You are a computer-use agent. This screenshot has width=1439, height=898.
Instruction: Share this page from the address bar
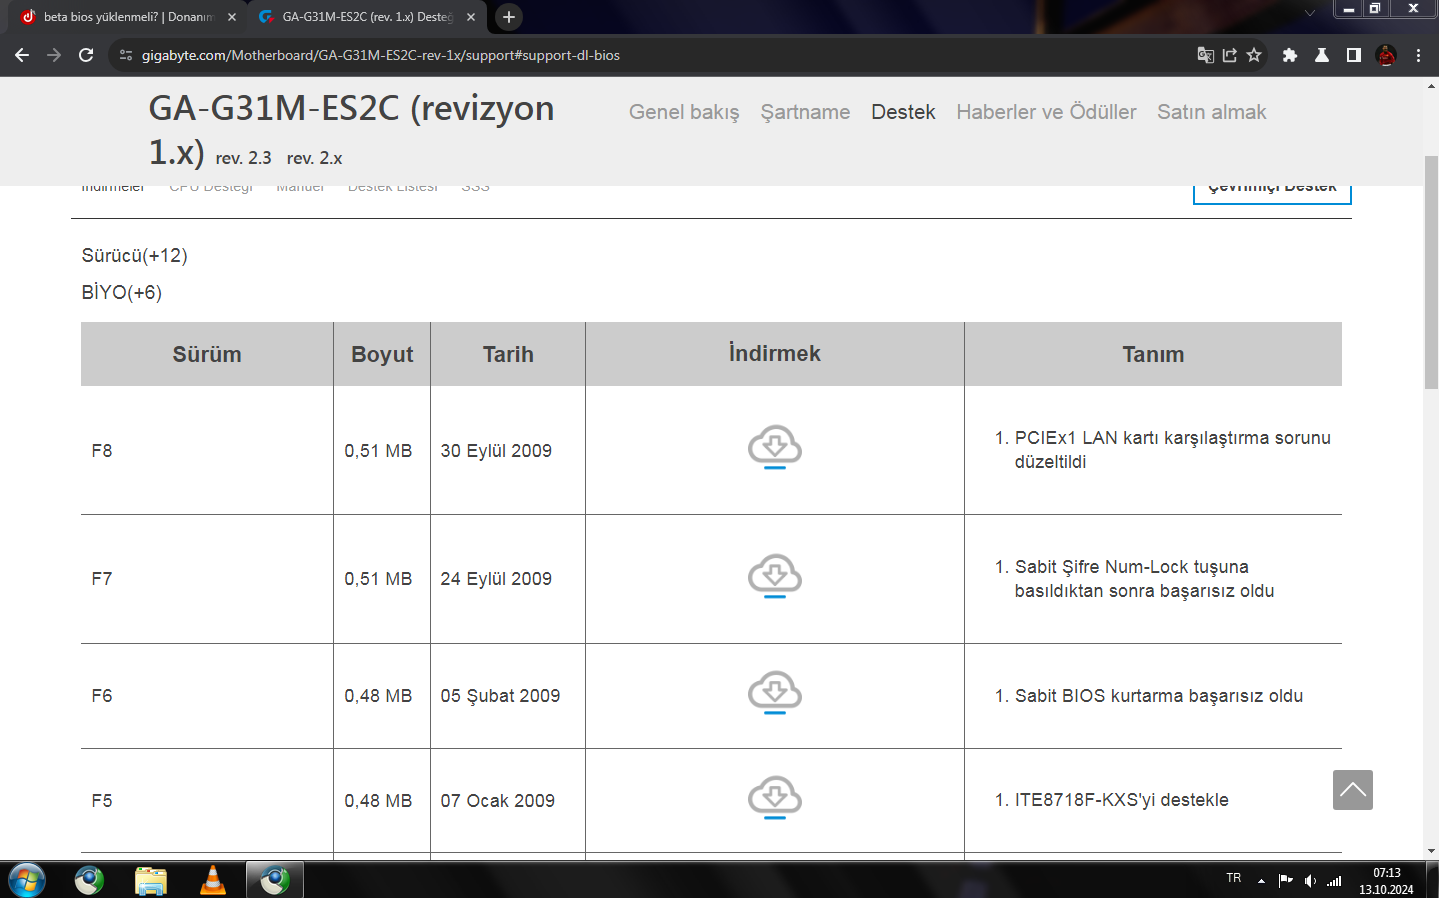tap(1230, 55)
